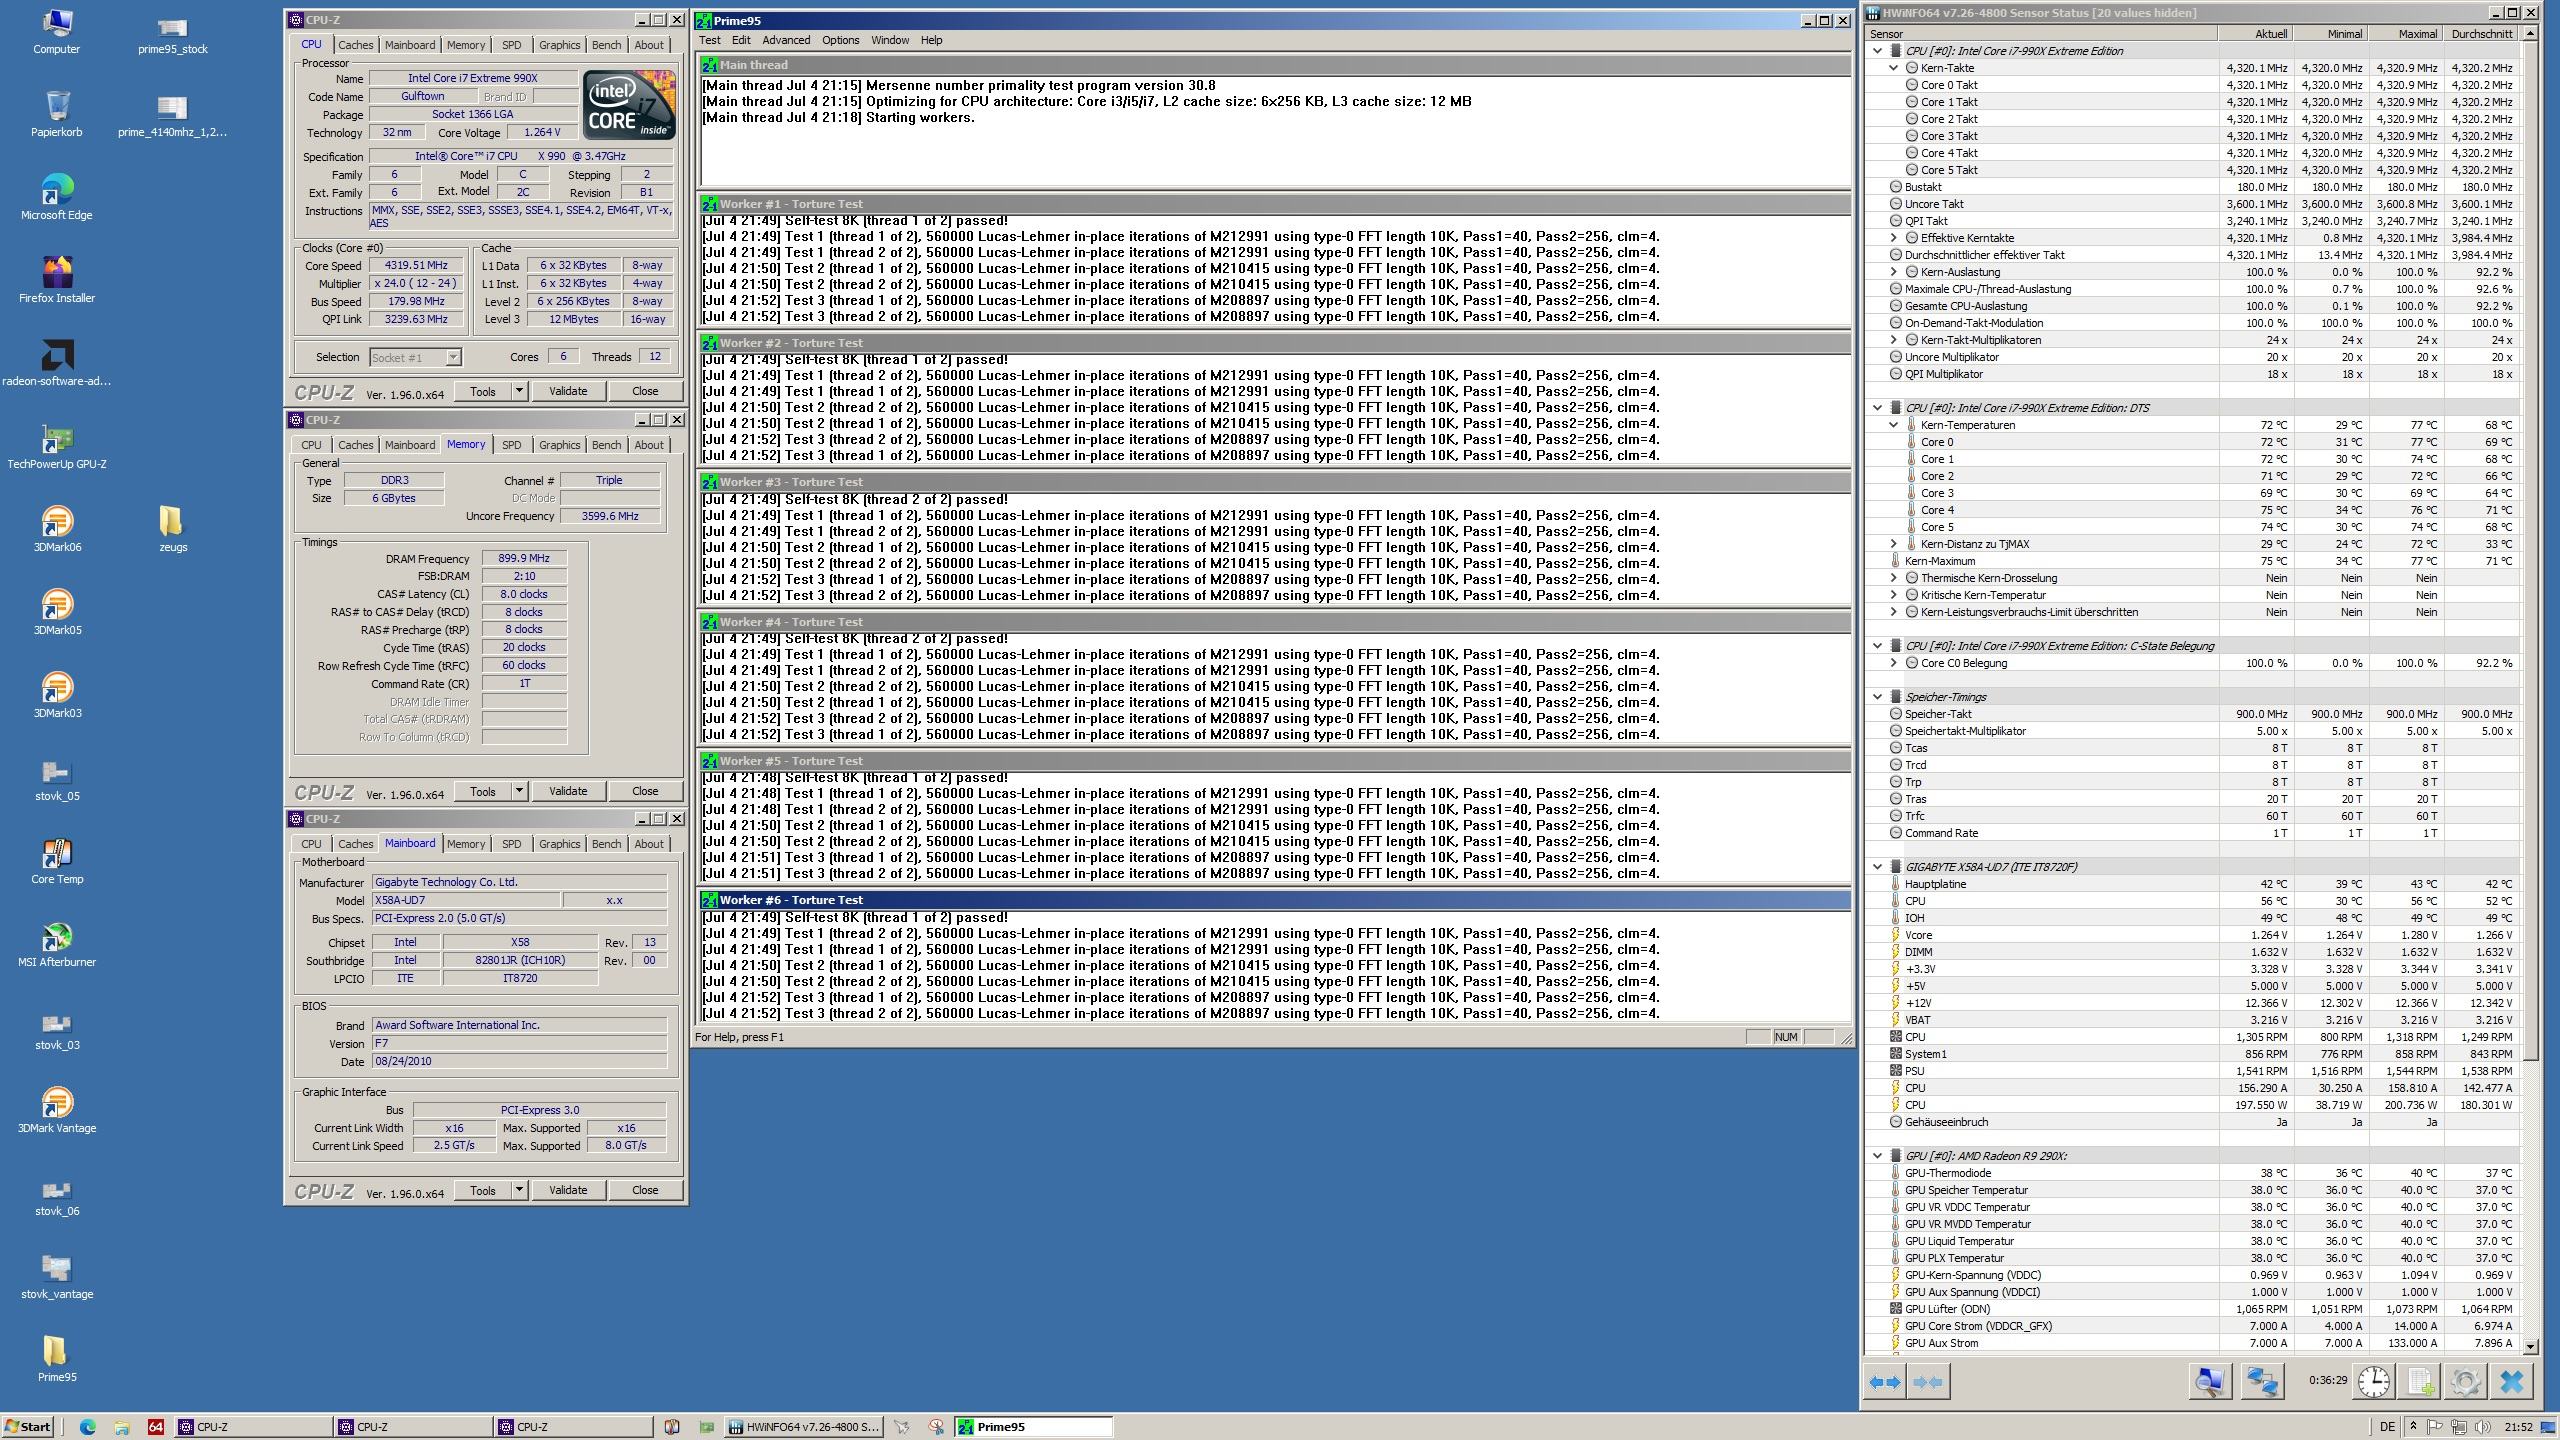
Task: Collapse the Kern-Temperaturen node
Action: tap(1893, 425)
